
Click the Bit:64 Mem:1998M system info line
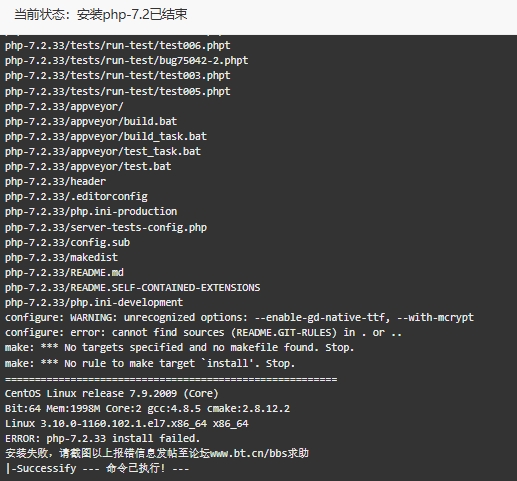pyautogui.click(x=147, y=408)
